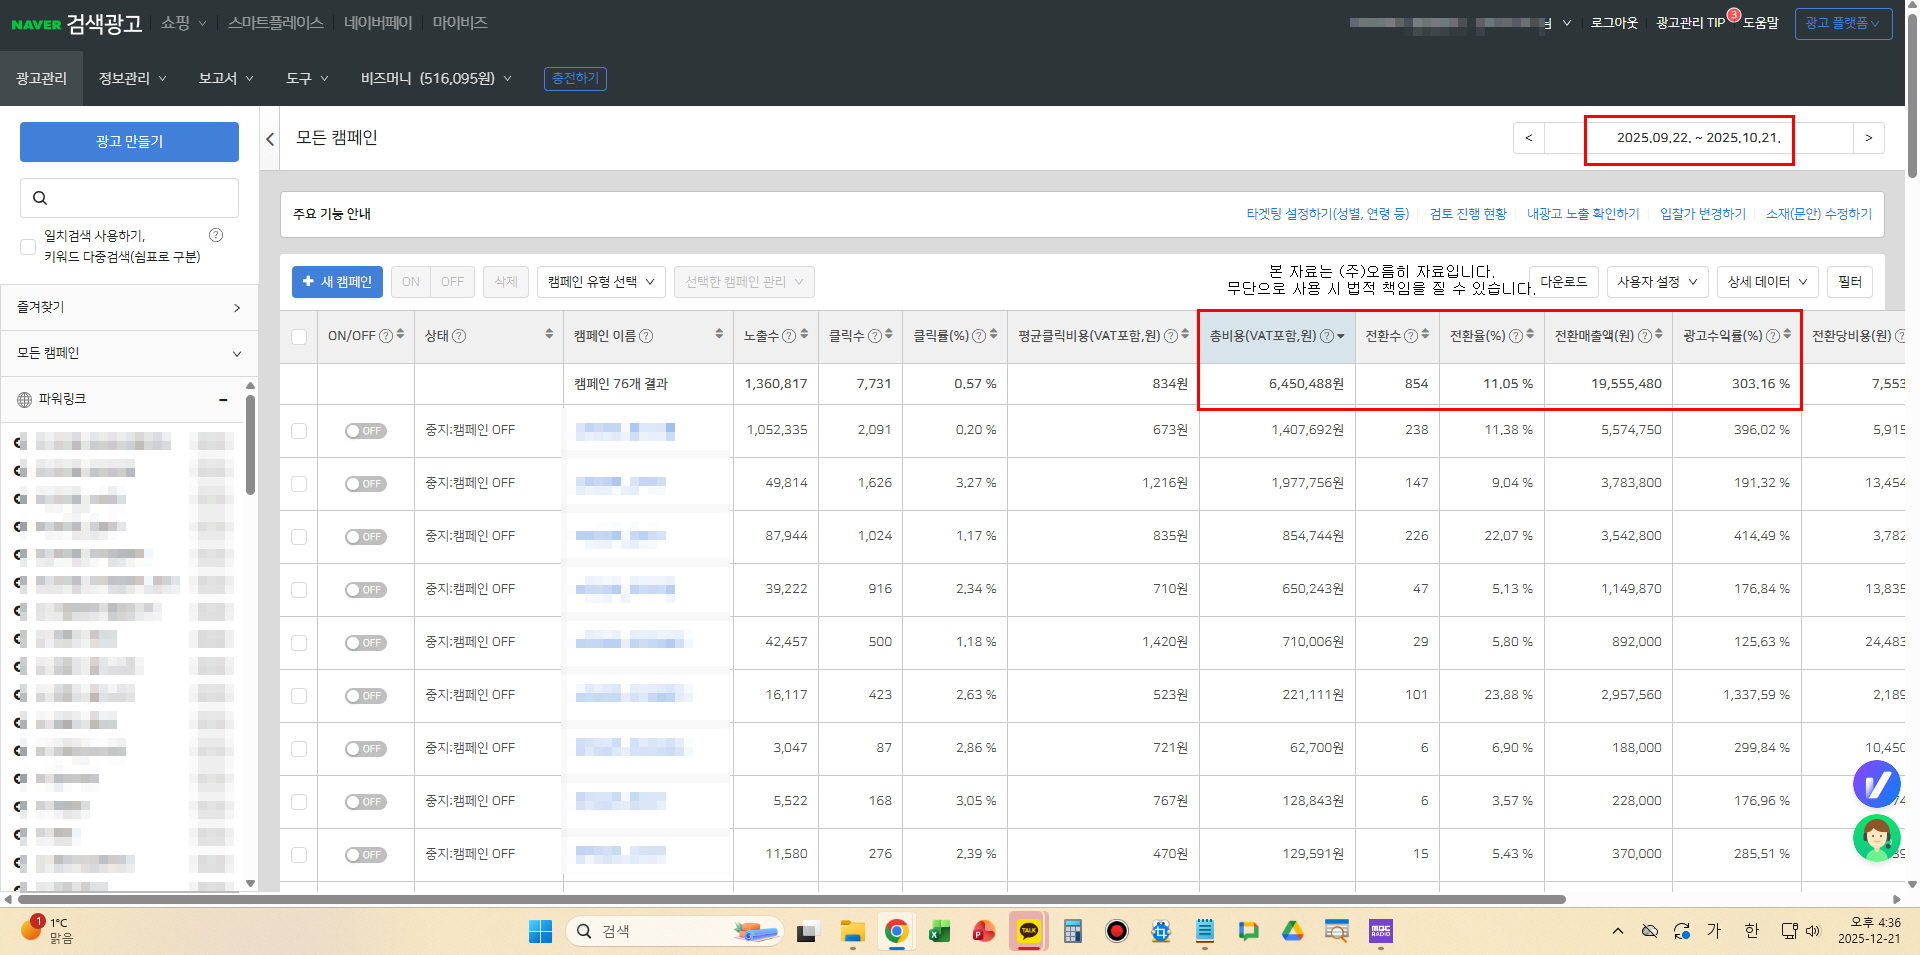Image resolution: width=1920 pixels, height=955 pixels.
Task: Expand the 상세 데이터 dropdown
Action: [1767, 282]
